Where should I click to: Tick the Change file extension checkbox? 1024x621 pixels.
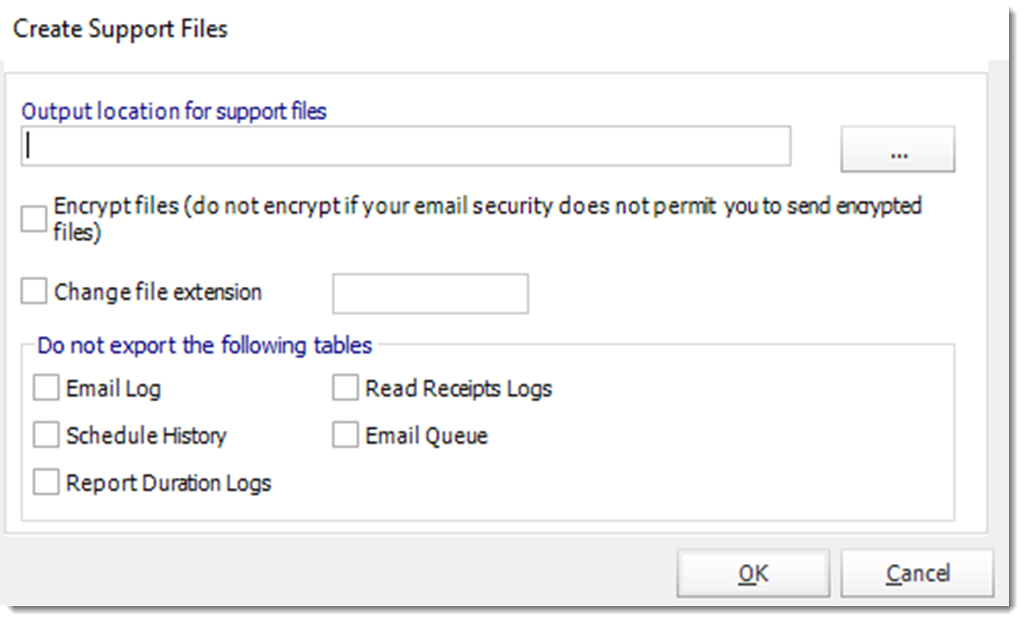pyautogui.click(x=33, y=291)
